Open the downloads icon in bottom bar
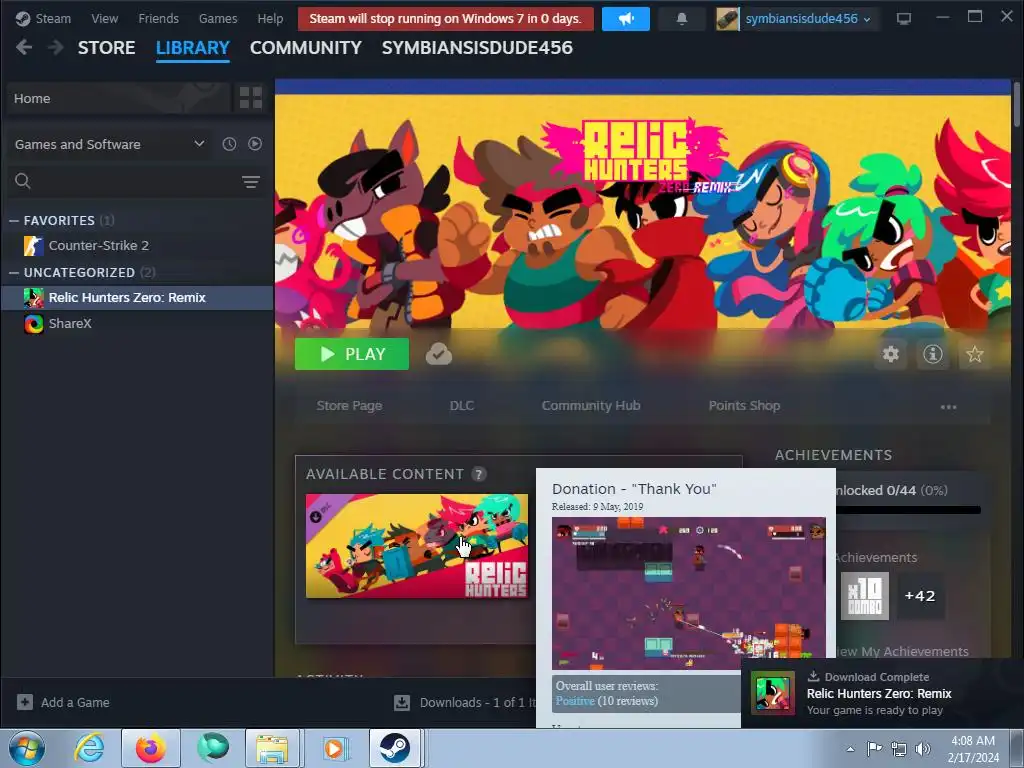Screen dimensions: 1024x768 click(x=402, y=703)
